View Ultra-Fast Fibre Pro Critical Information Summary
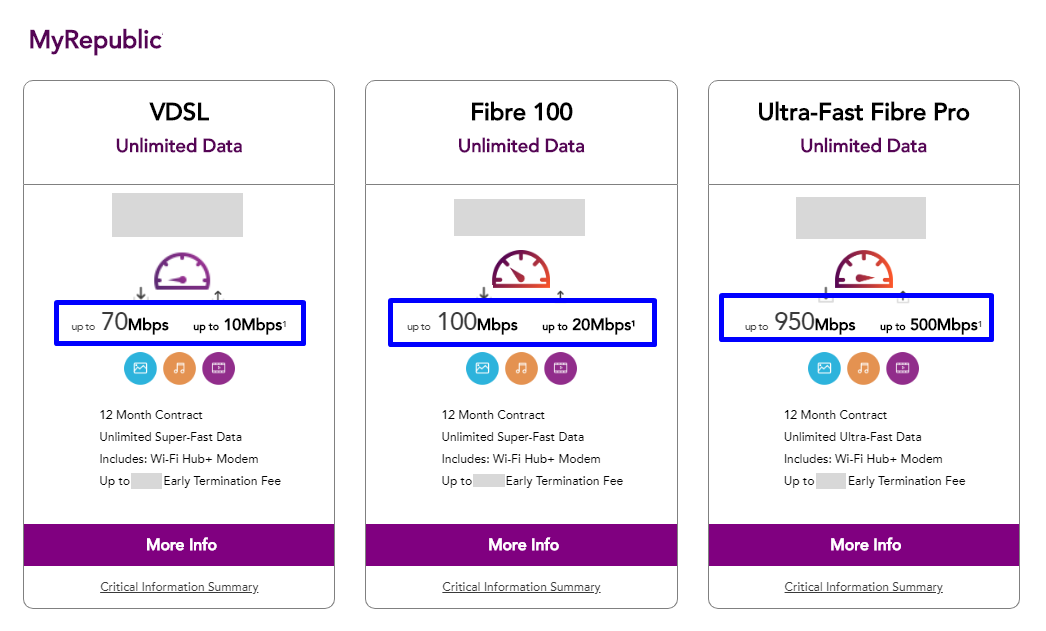Viewport: 1046px width, 631px height. coord(863,587)
